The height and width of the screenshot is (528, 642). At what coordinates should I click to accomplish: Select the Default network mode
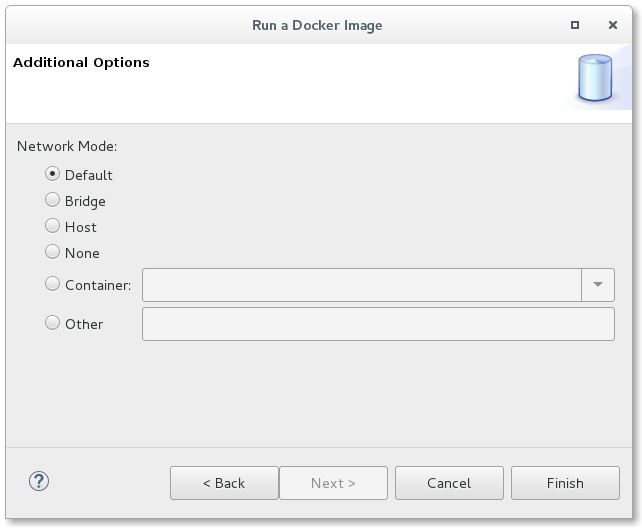[53, 174]
